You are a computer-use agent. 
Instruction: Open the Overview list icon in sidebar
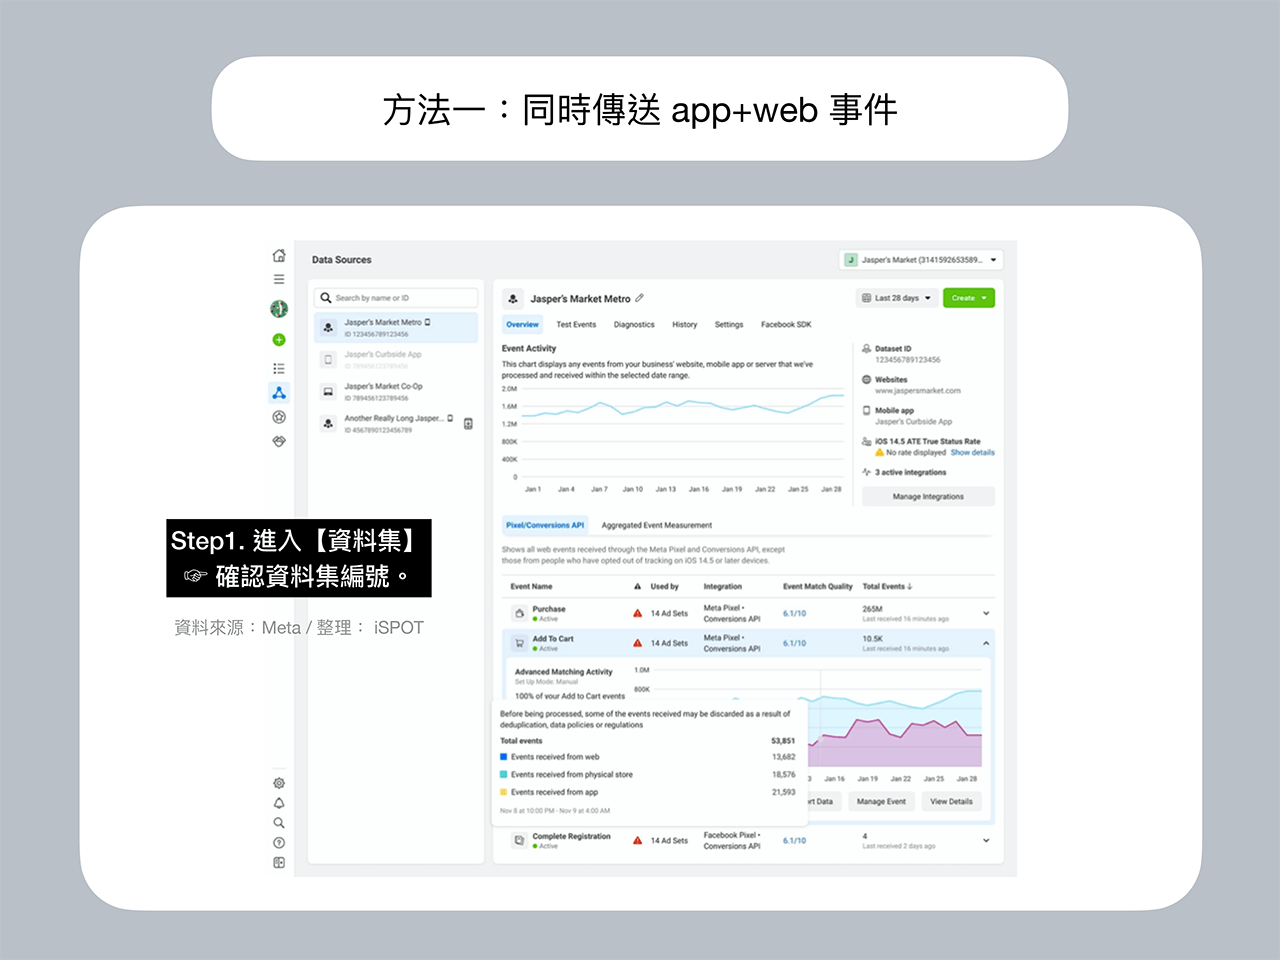(279, 369)
